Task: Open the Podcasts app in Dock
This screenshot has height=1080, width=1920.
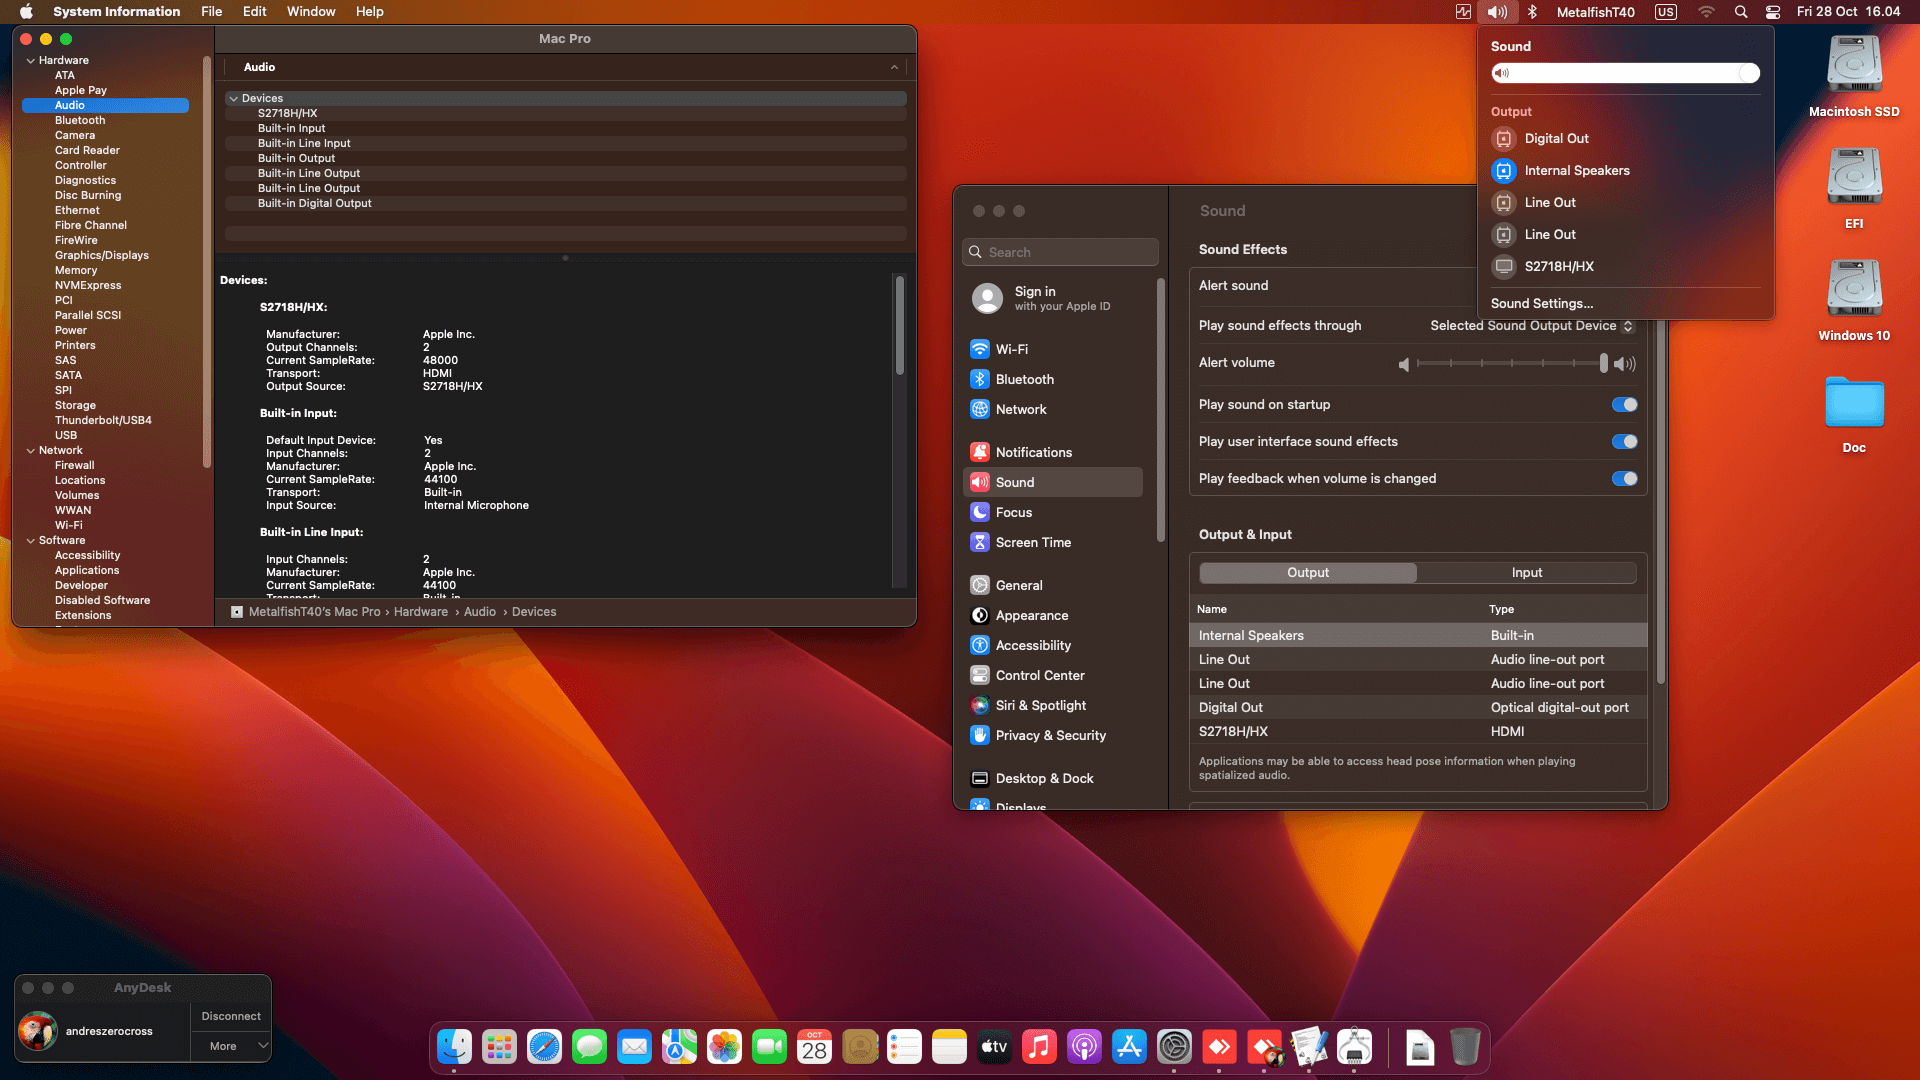Action: [x=1084, y=1047]
